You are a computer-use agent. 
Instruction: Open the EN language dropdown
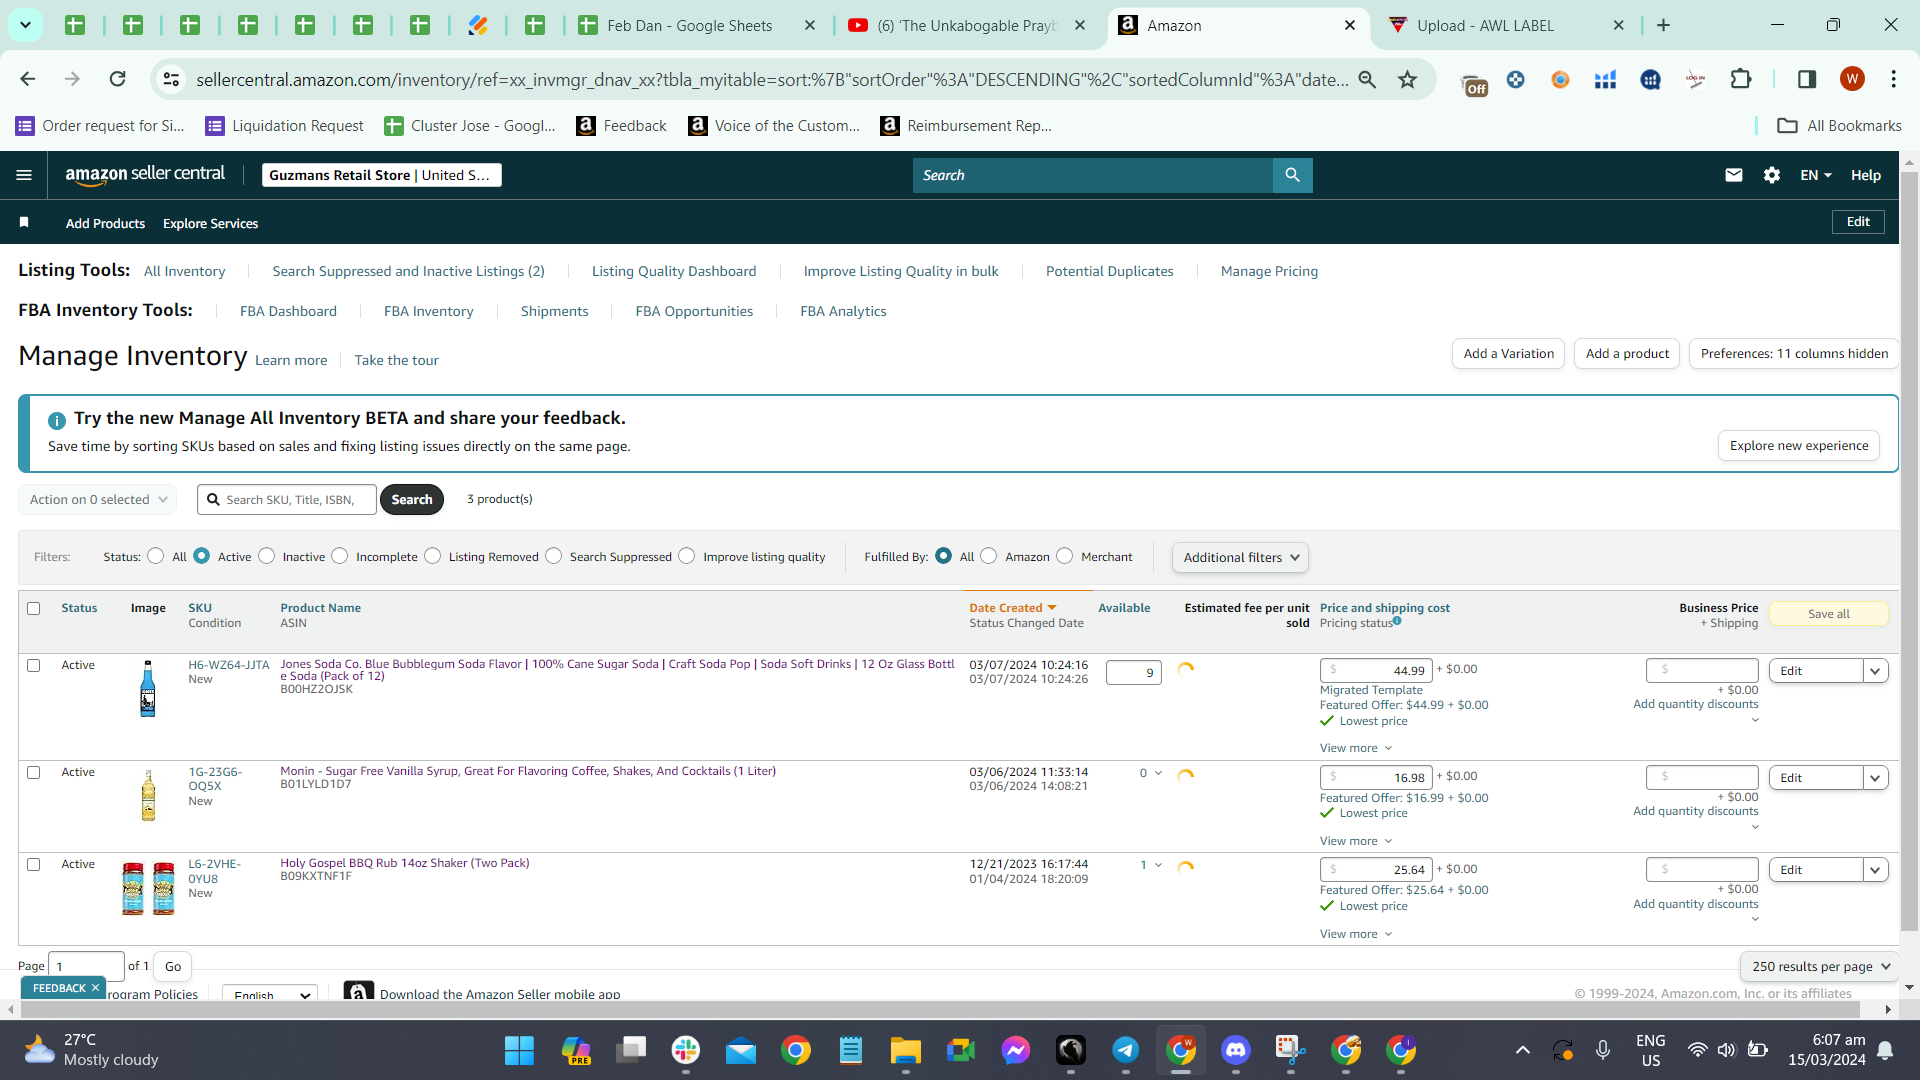1816,175
